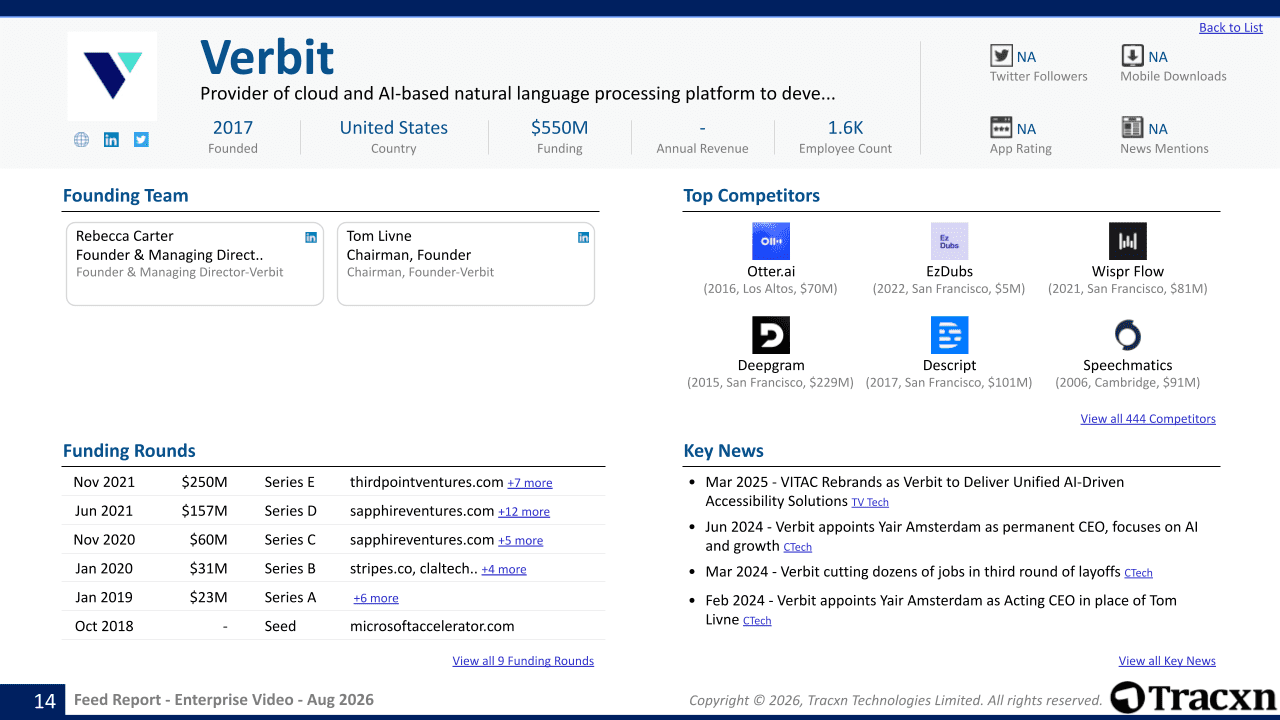This screenshot has height=720, width=1280.
Task: Open Verbit's Twitter icon under logo
Action: [x=141, y=140]
